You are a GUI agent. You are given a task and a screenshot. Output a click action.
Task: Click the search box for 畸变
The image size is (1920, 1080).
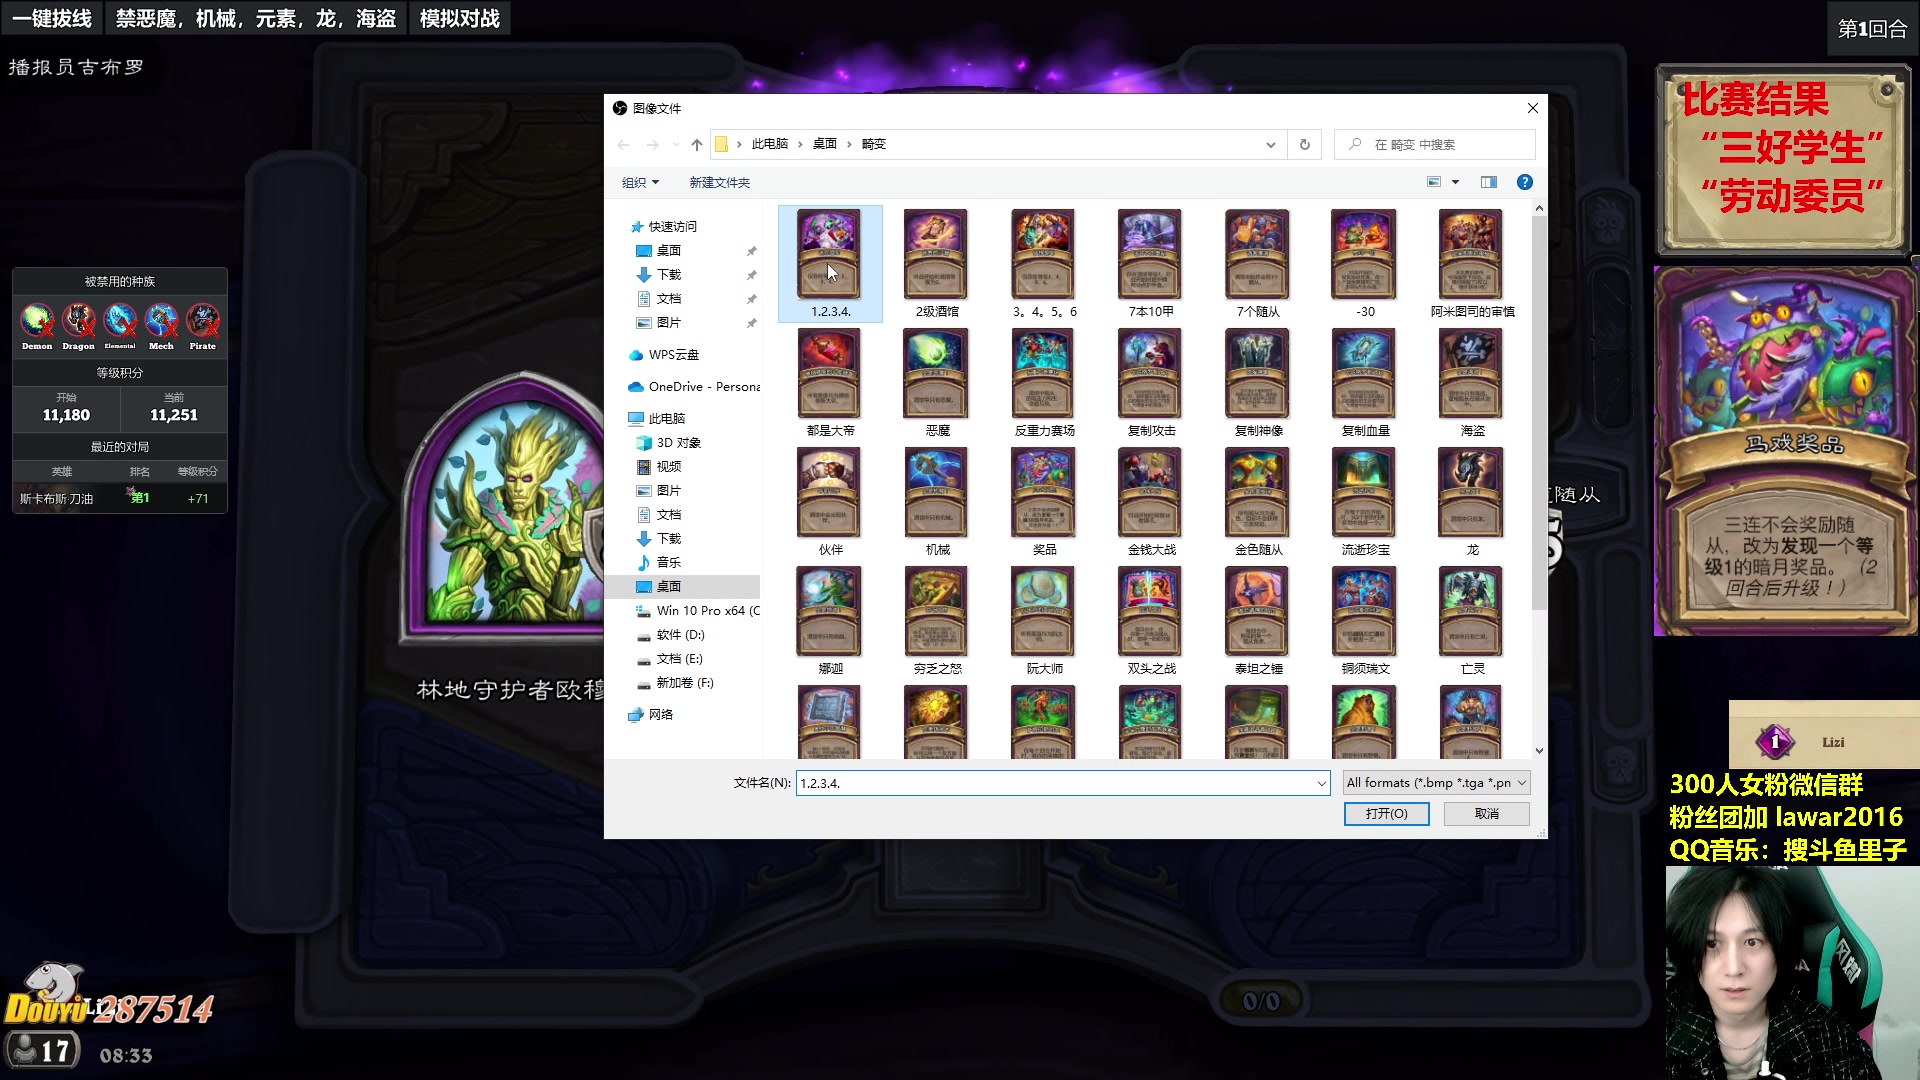point(1435,144)
